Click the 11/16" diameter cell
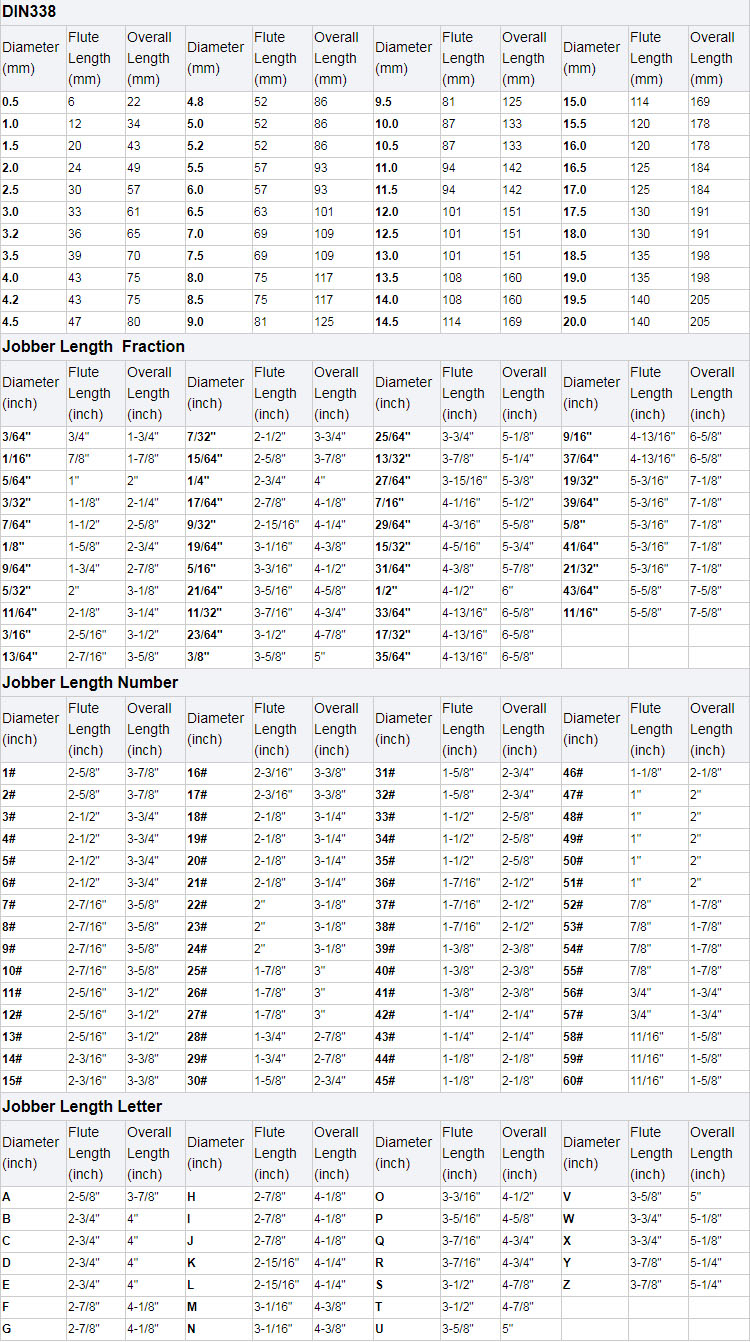The image size is (750, 1342). [579, 613]
